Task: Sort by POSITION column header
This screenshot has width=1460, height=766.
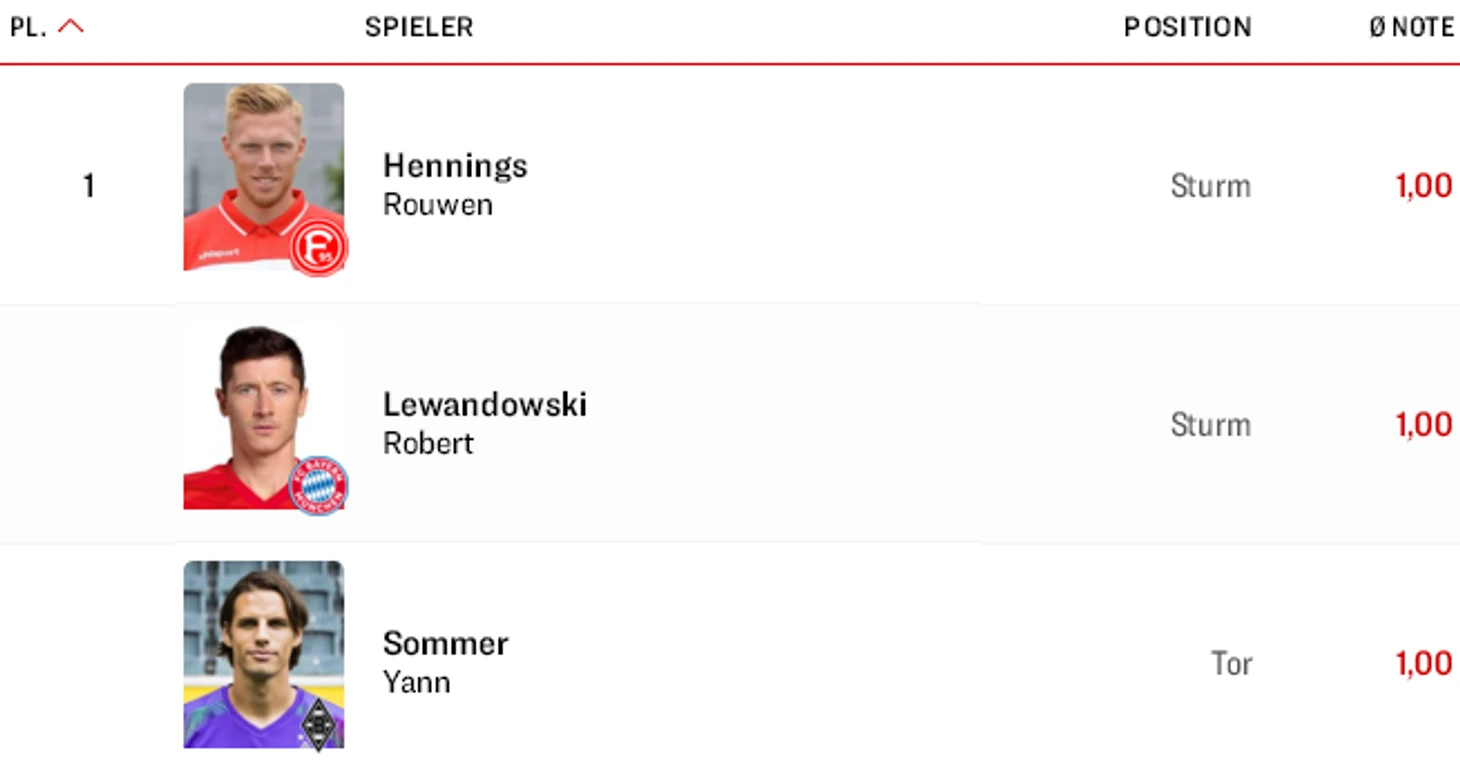Action: point(1188,27)
